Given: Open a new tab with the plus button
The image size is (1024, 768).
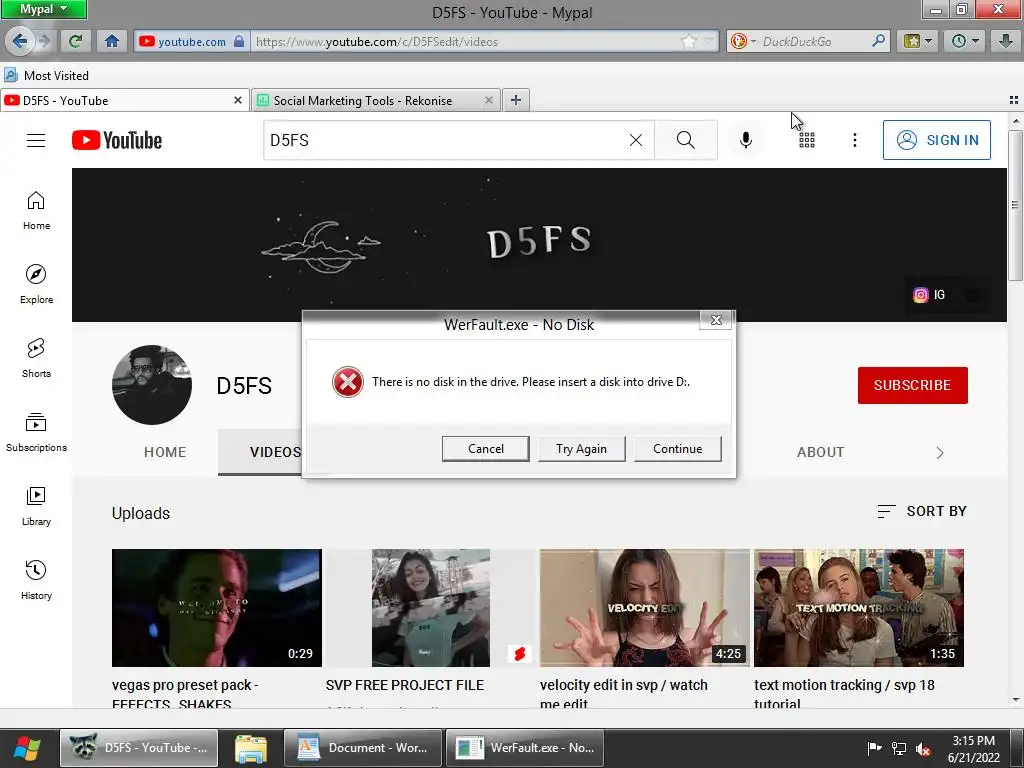Looking at the screenshot, I should pos(516,100).
